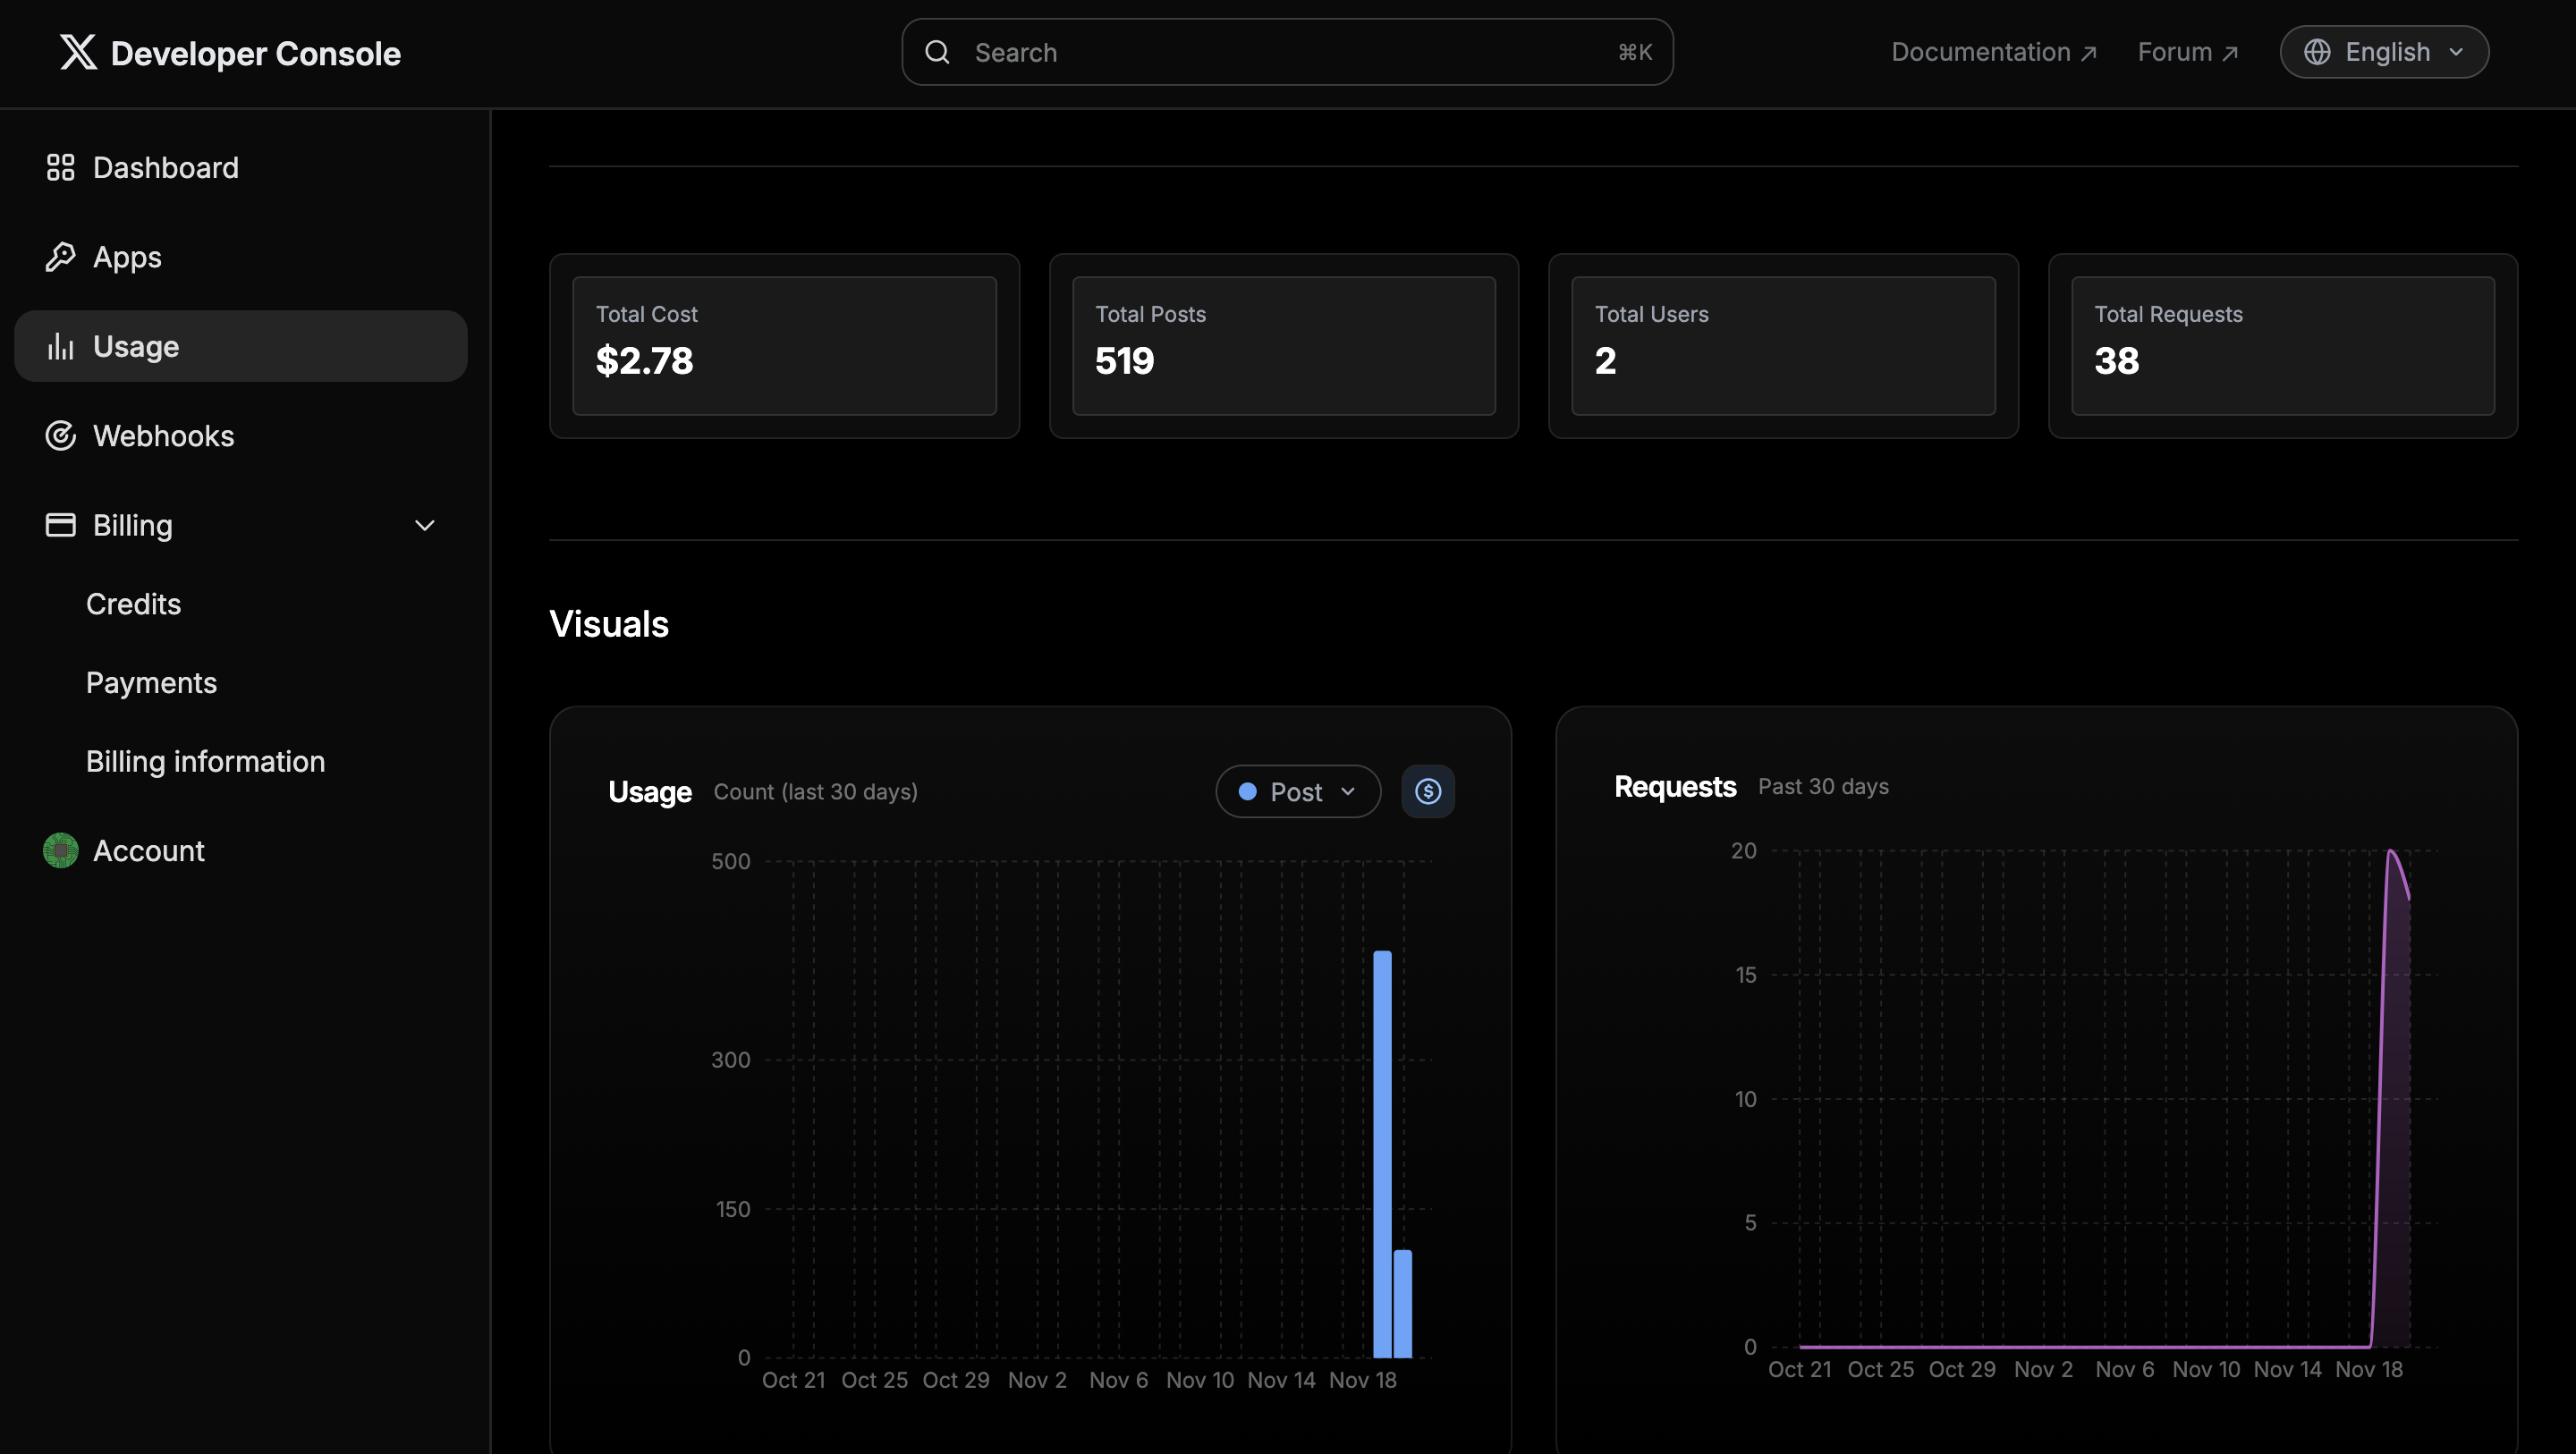The image size is (2576, 1454).
Task: Open the Credits page
Action: pyautogui.click(x=133, y=604)
